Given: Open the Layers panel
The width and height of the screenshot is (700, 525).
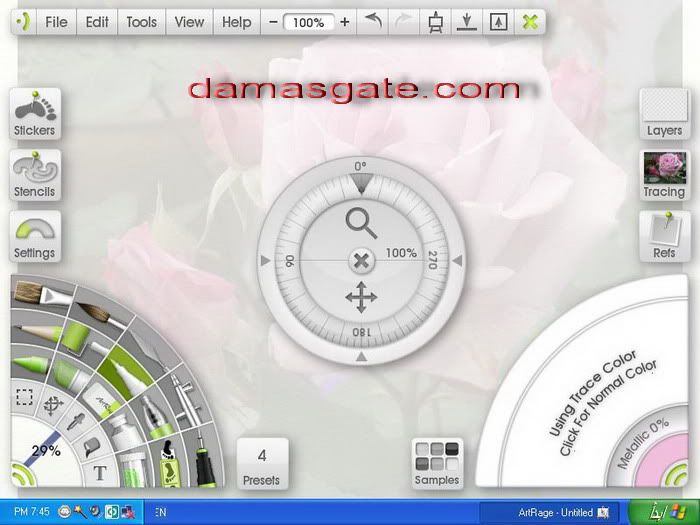Looking at the screenshot, I should pyautogui.click(x=665, y=113).
